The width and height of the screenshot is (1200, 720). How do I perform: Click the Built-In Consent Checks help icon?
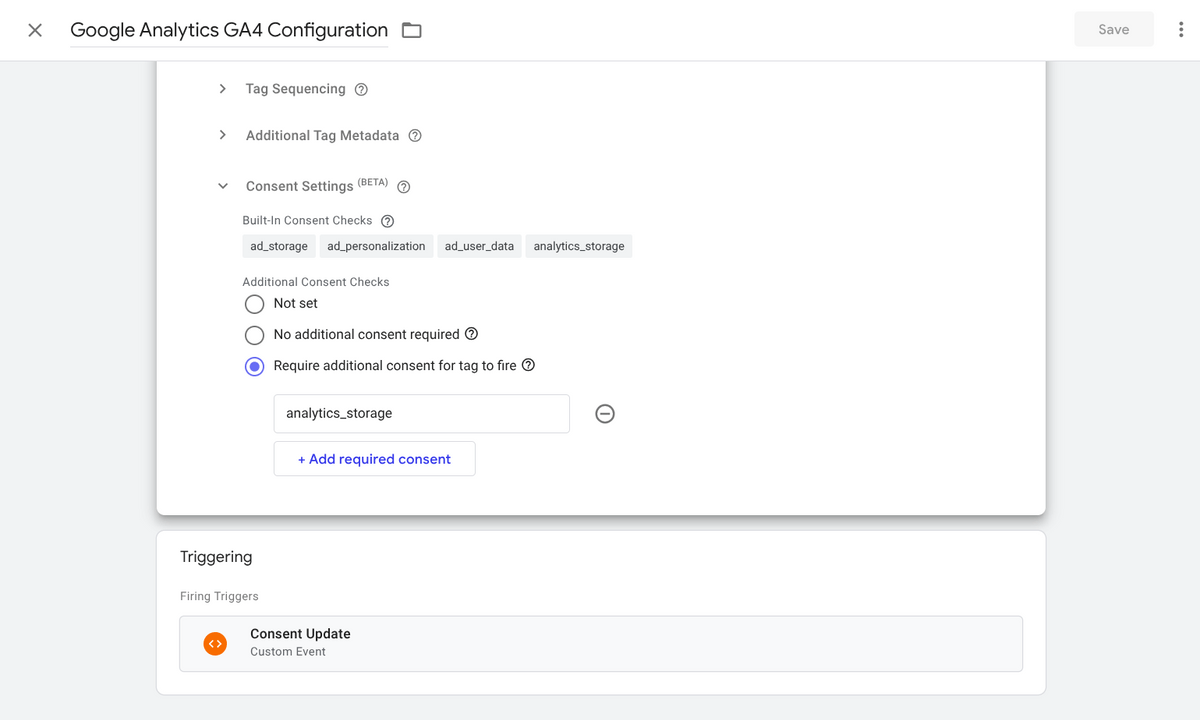[x=388, y=220]
